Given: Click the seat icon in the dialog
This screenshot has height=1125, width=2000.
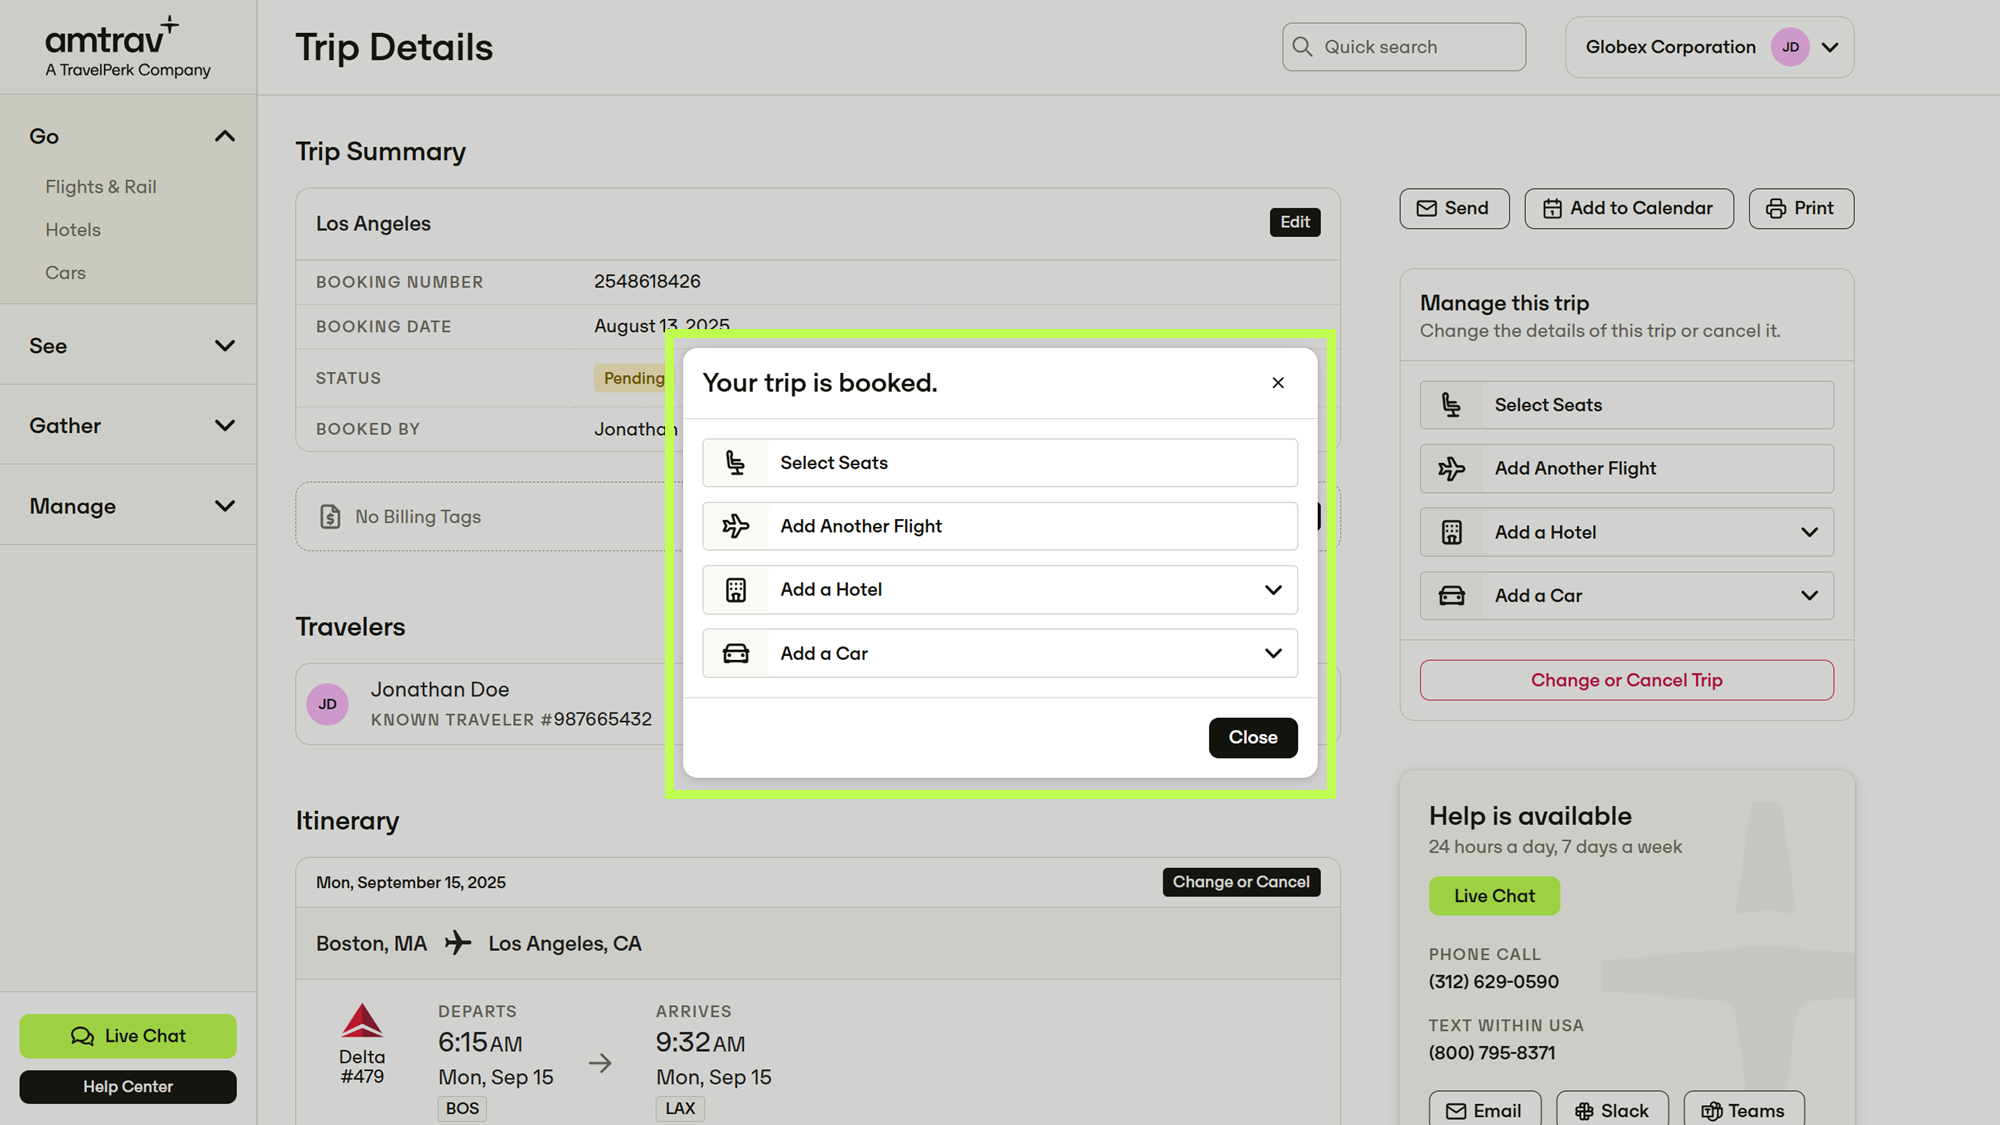Looking at the screenshot, I should 736,463.
